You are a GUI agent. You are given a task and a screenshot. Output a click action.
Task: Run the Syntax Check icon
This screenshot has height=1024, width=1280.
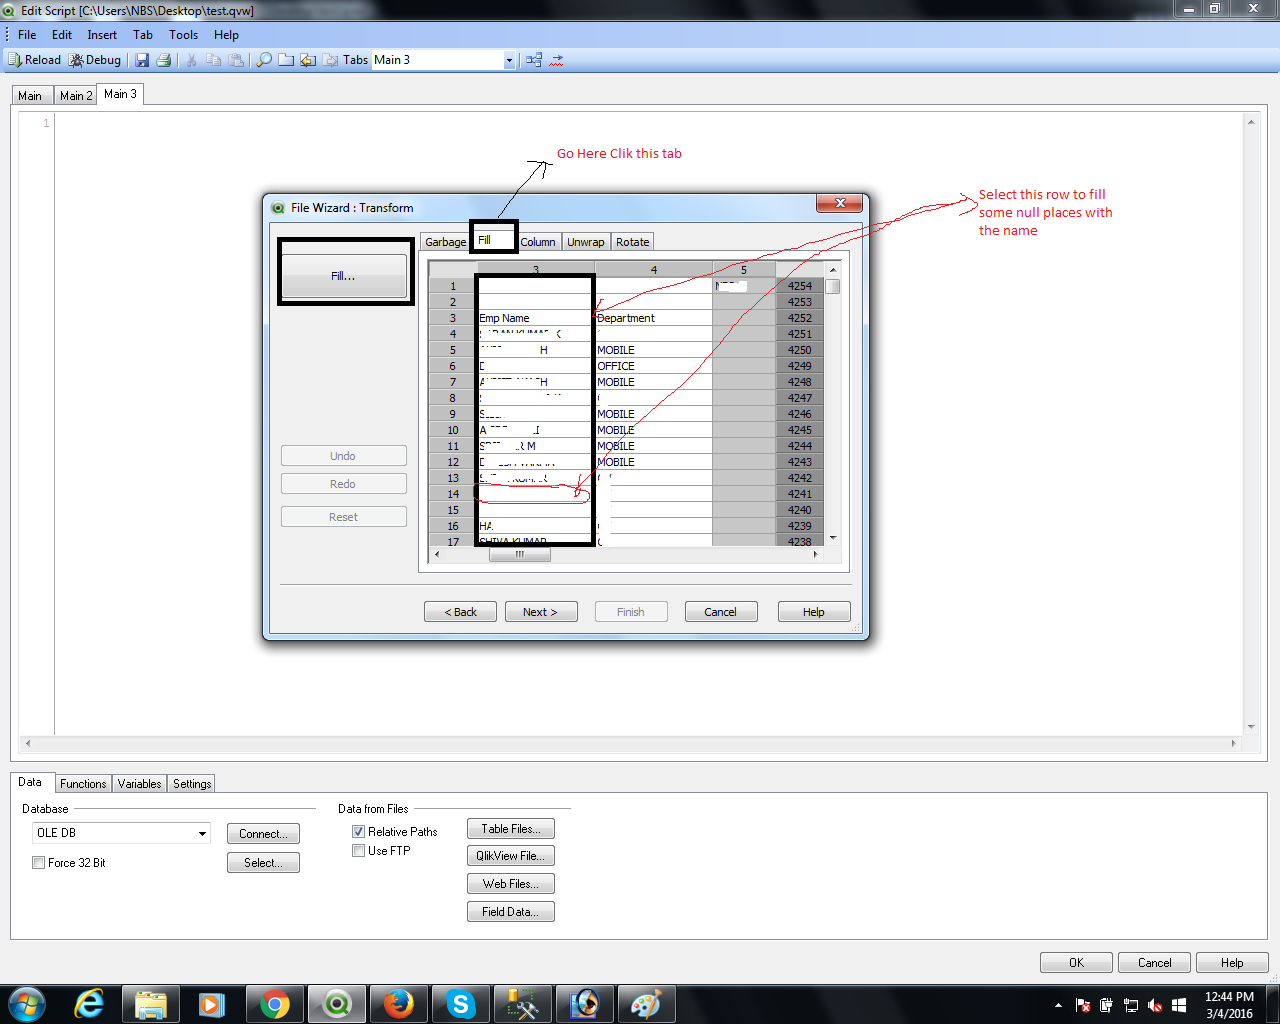coord(557,60)
